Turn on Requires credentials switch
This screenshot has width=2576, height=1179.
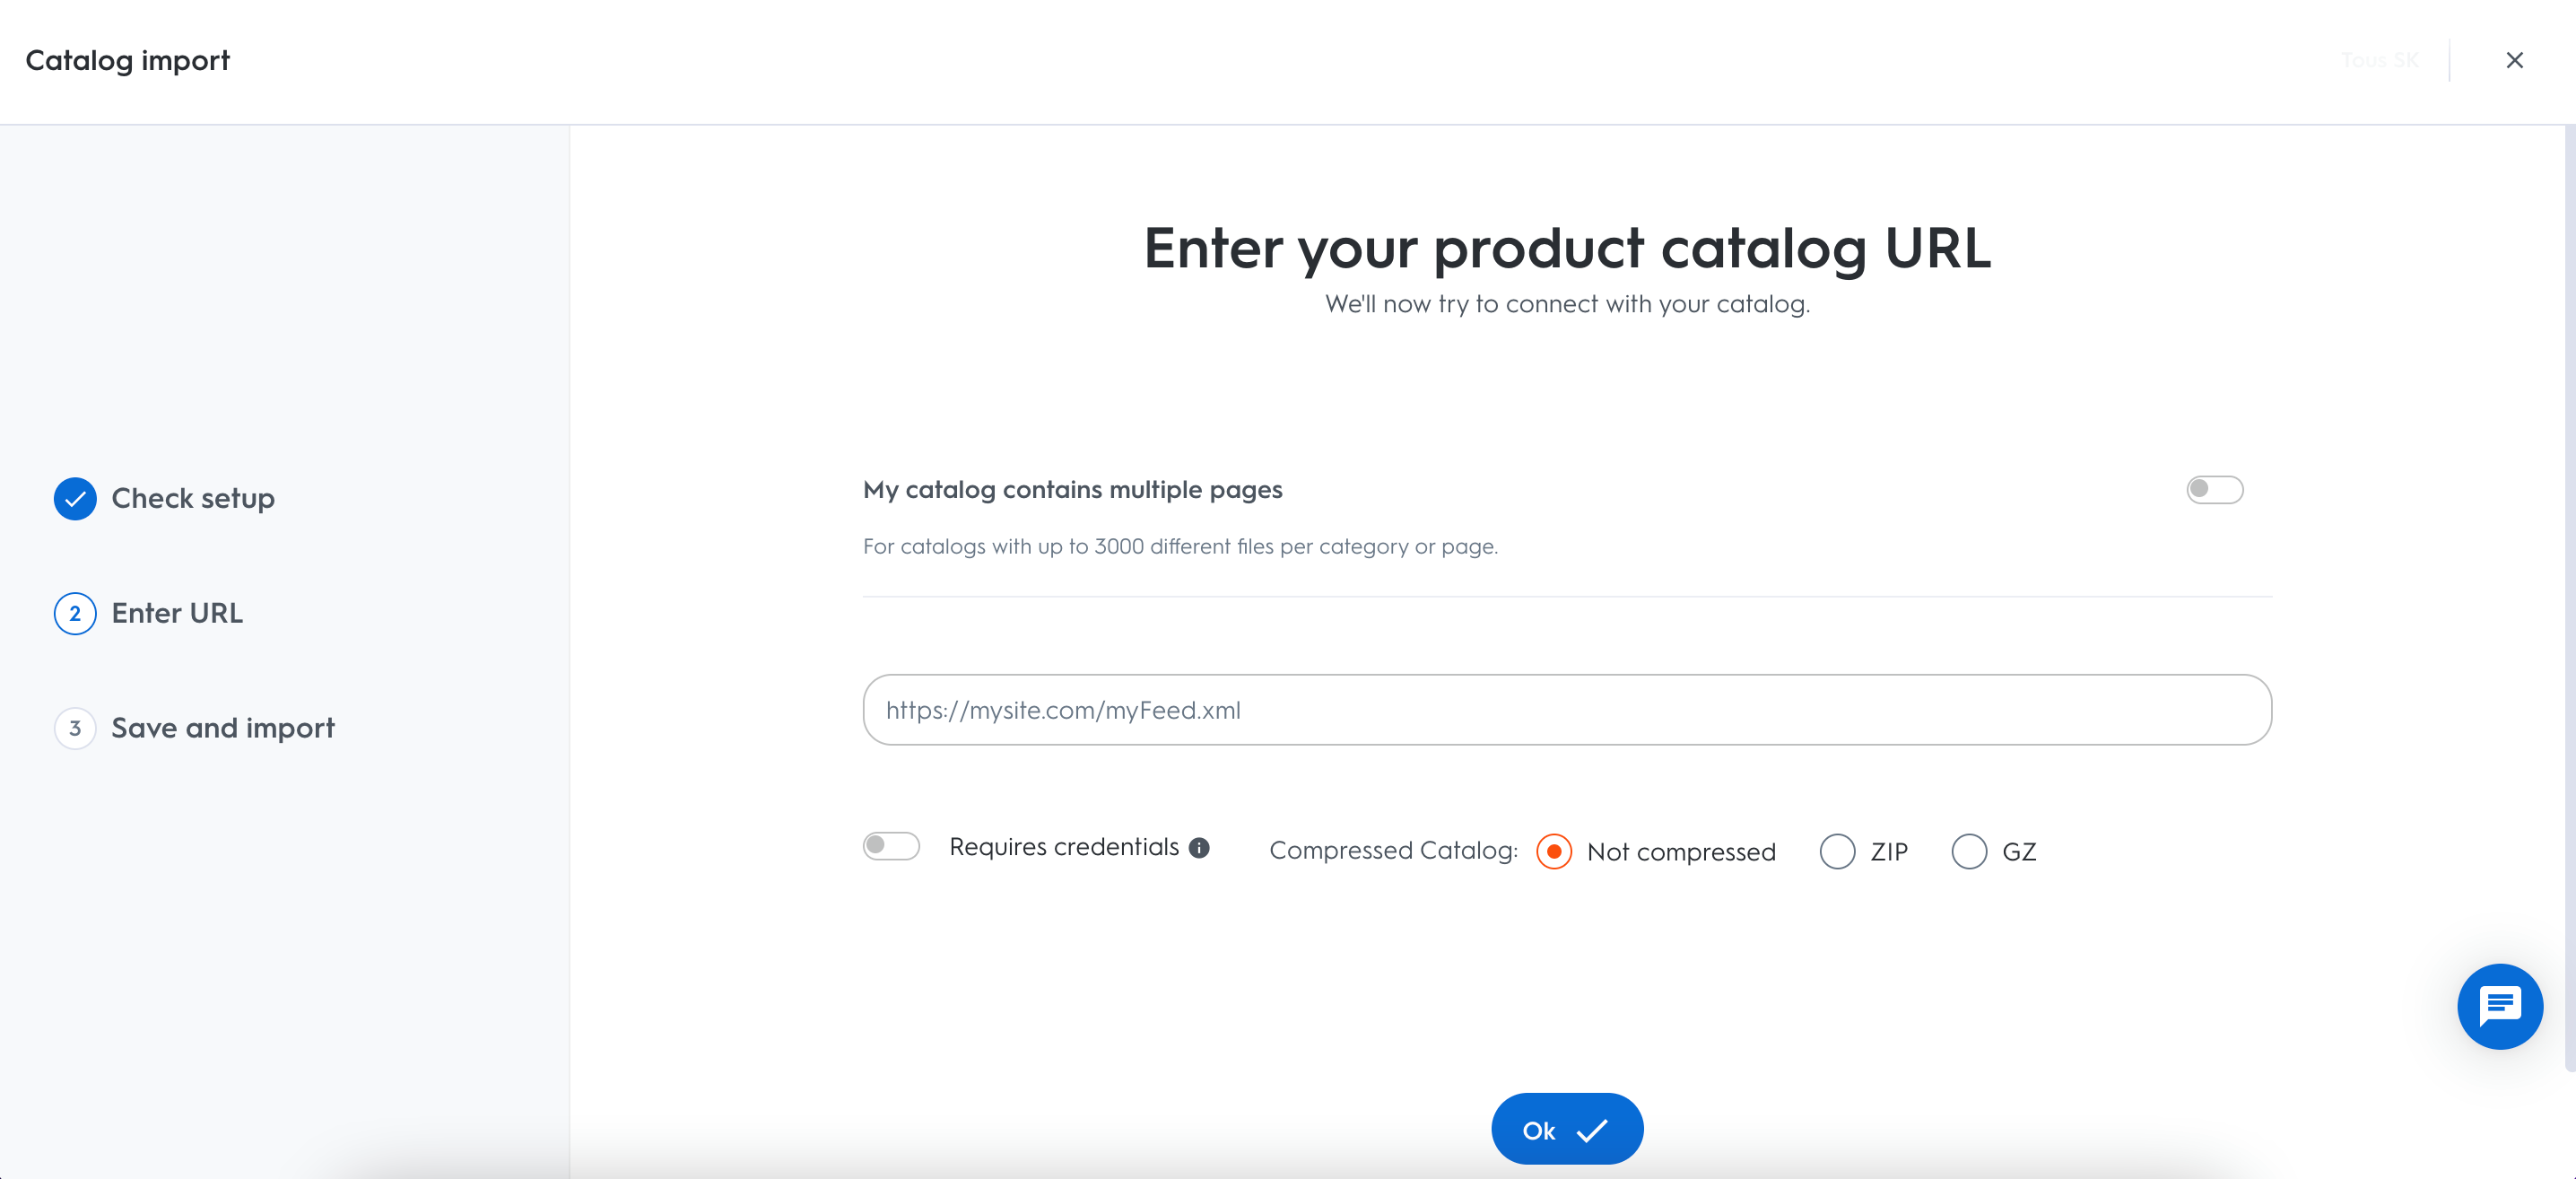pos(891,846)
